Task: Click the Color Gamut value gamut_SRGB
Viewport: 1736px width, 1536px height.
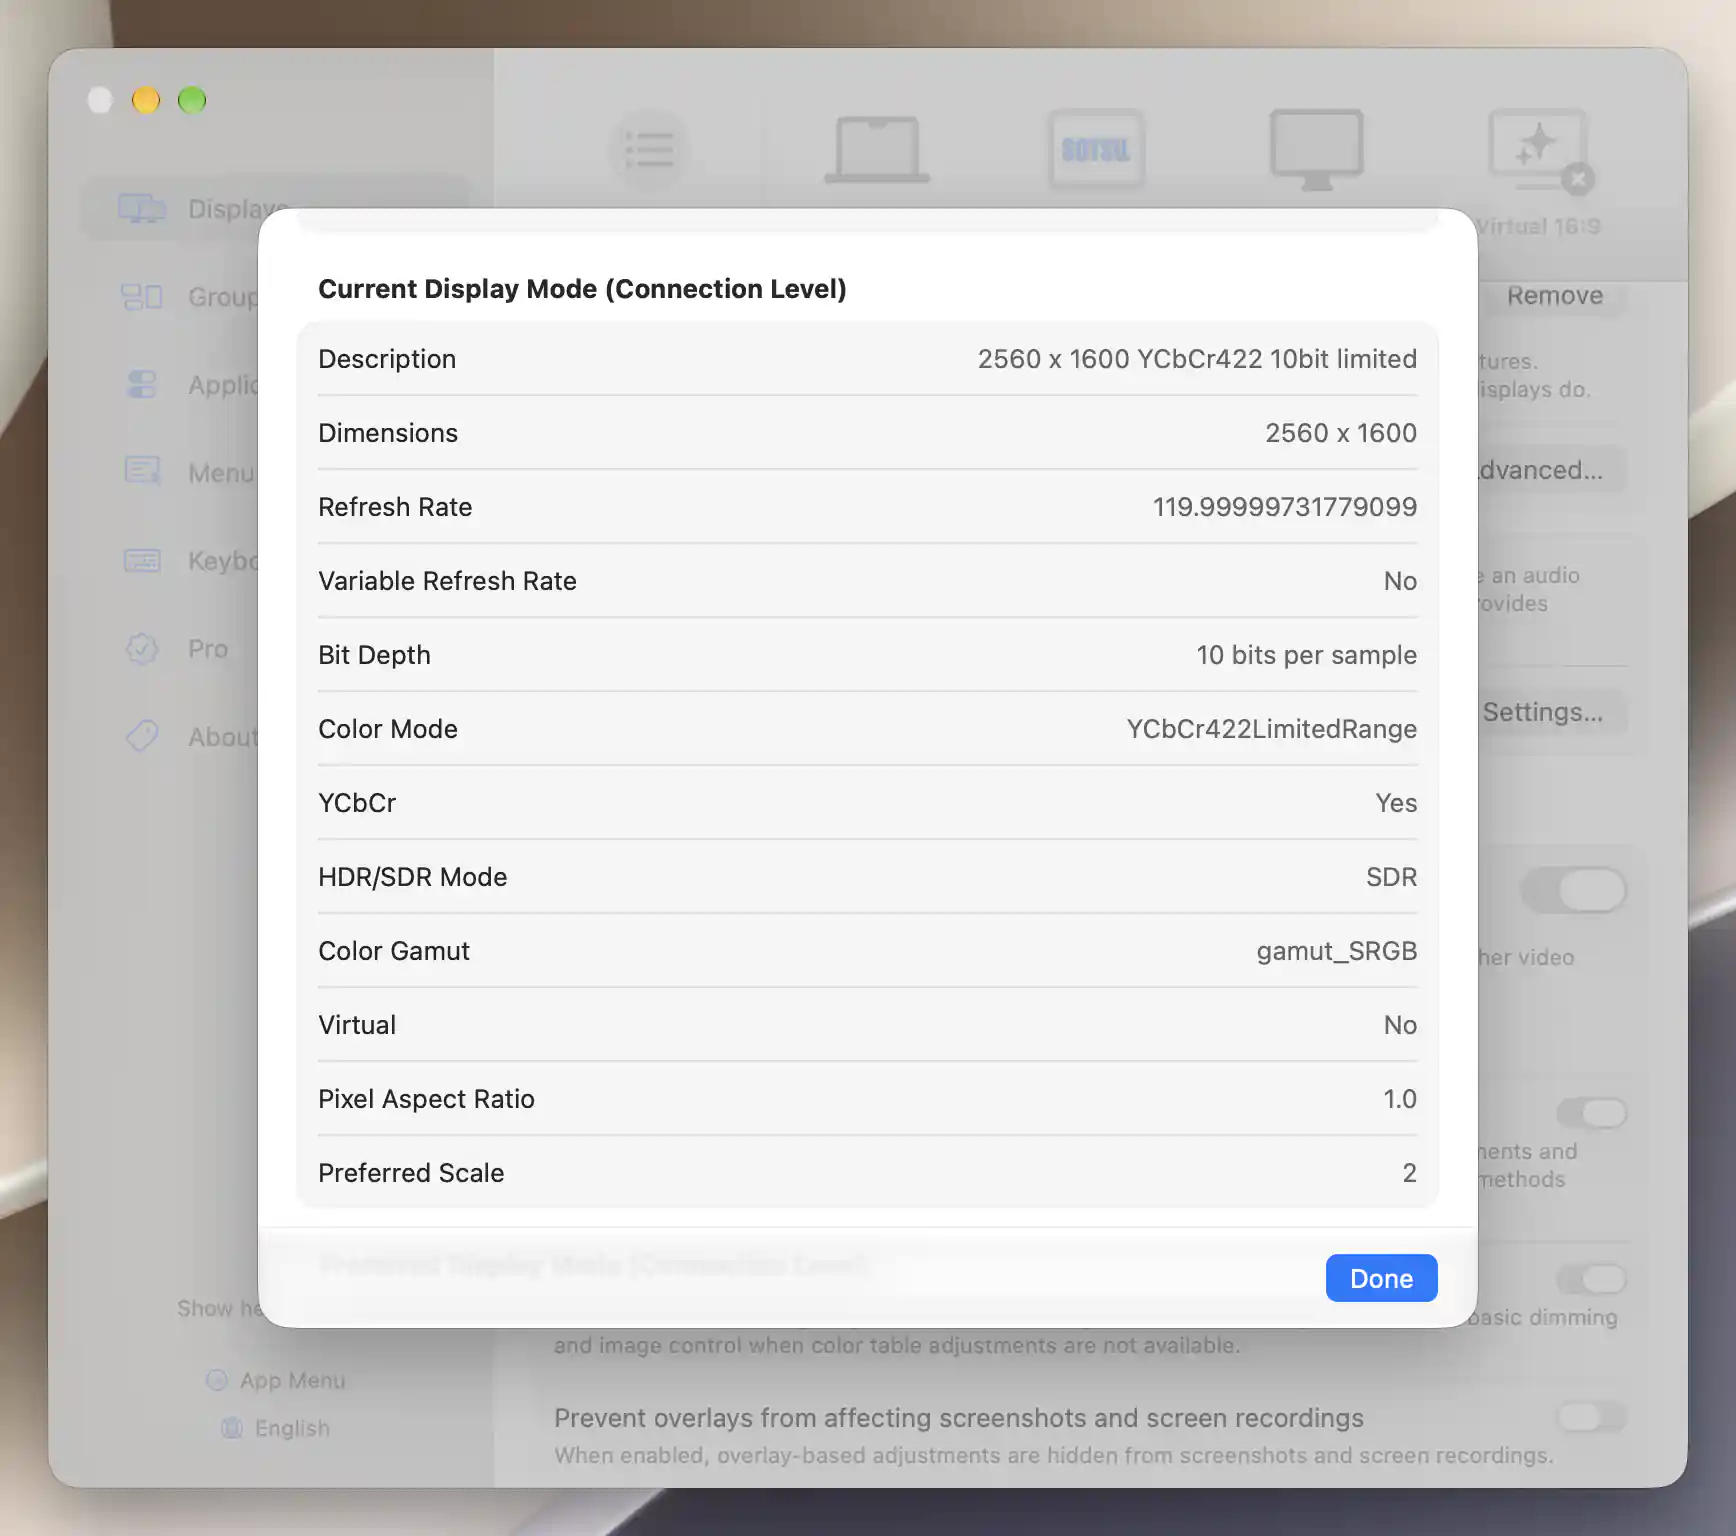Action: (1336, 951)
